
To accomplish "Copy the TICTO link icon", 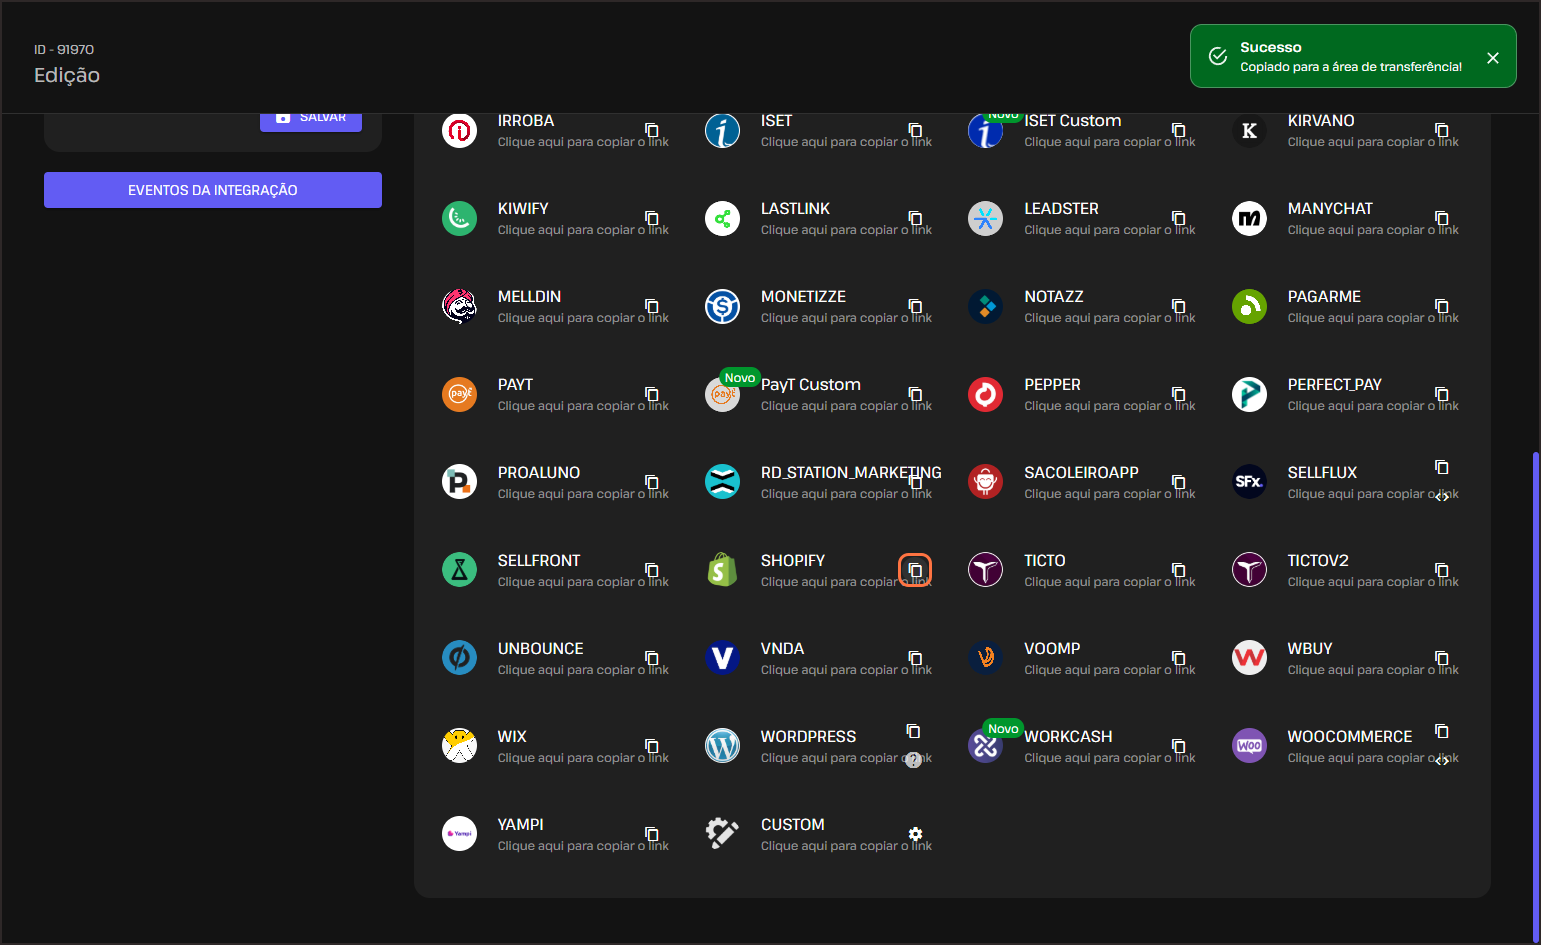I will [x=1179, y=570].
